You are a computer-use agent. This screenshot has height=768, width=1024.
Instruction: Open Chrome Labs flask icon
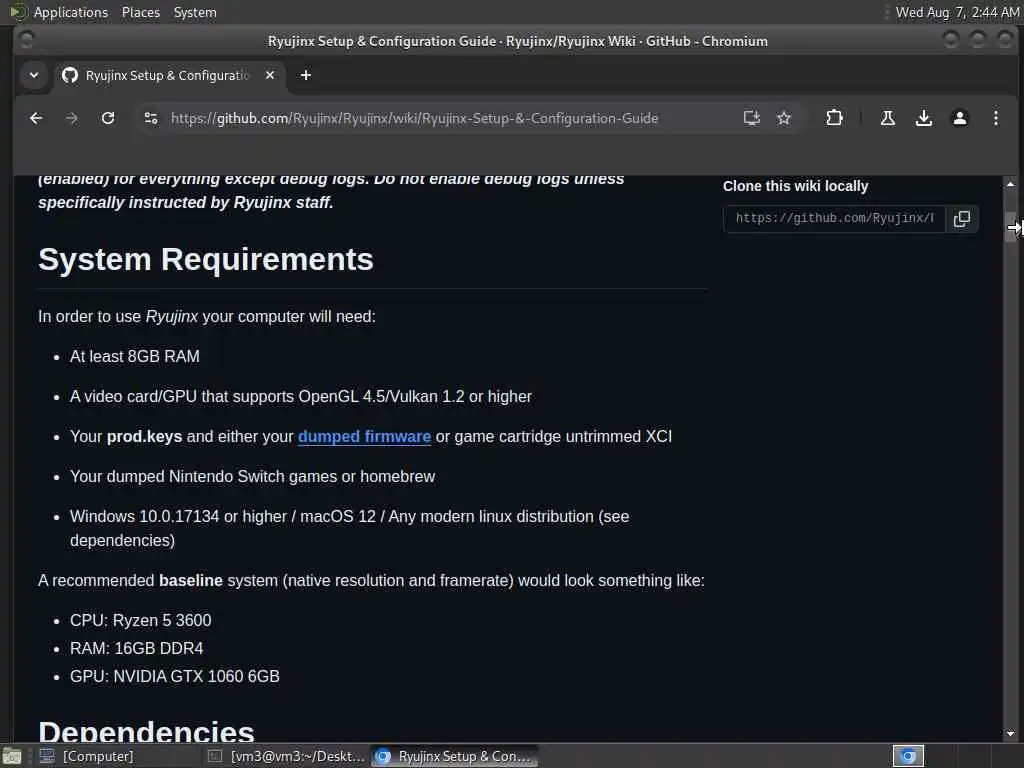pos(888,118)
